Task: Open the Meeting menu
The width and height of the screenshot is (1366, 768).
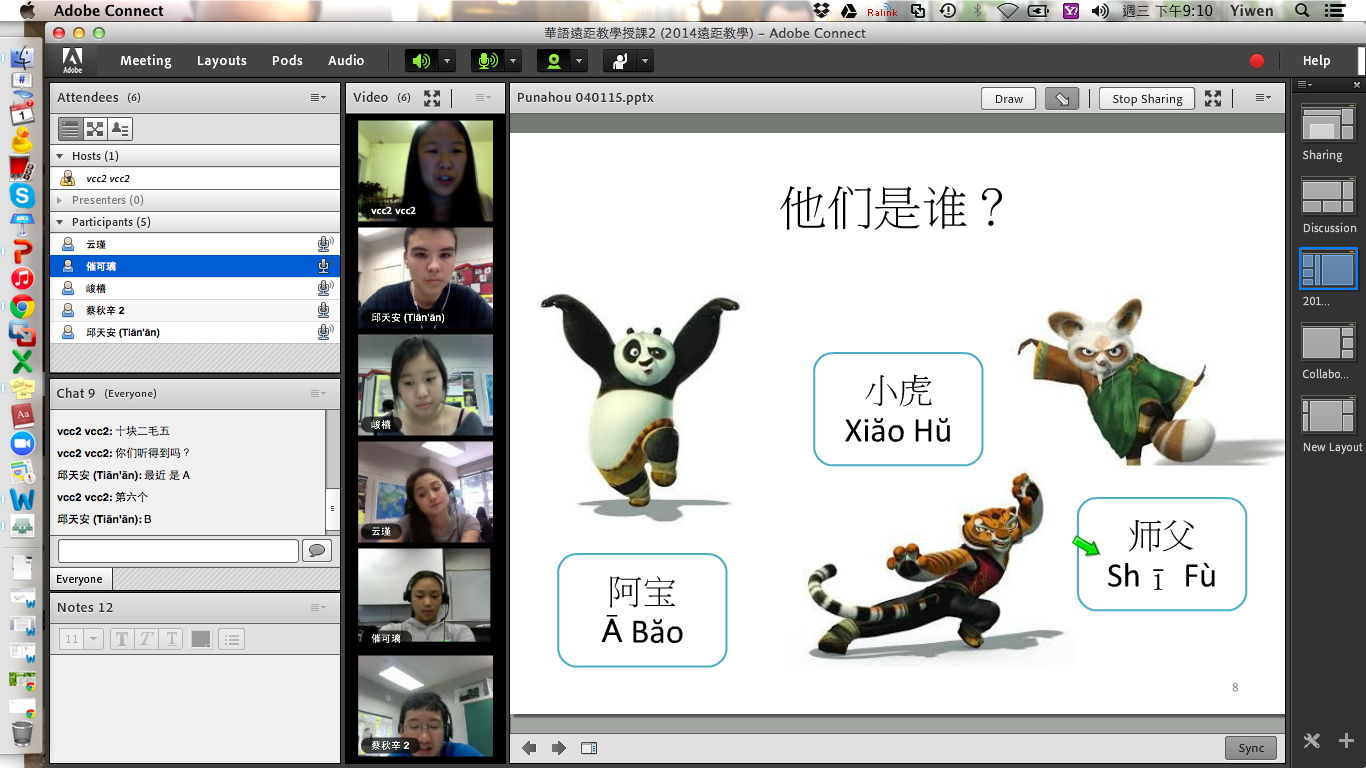Action: pos(146,61)
